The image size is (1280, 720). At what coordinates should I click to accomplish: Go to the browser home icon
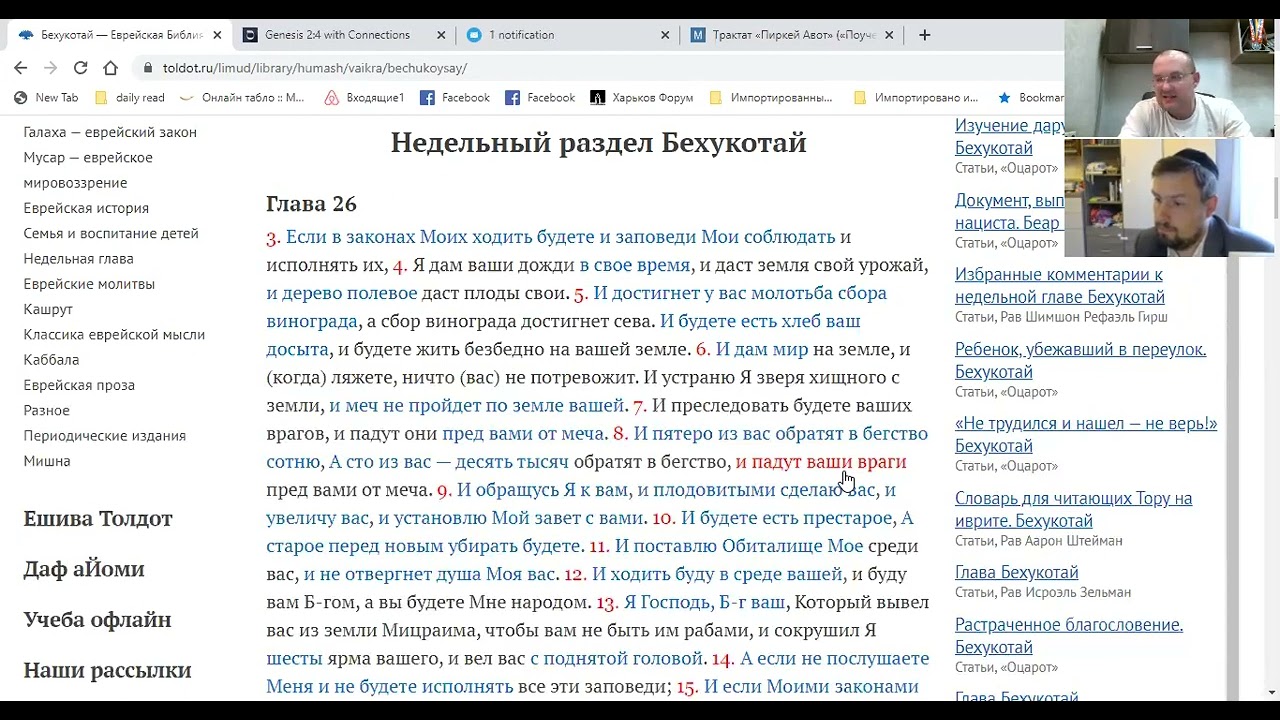click(111, 68)
